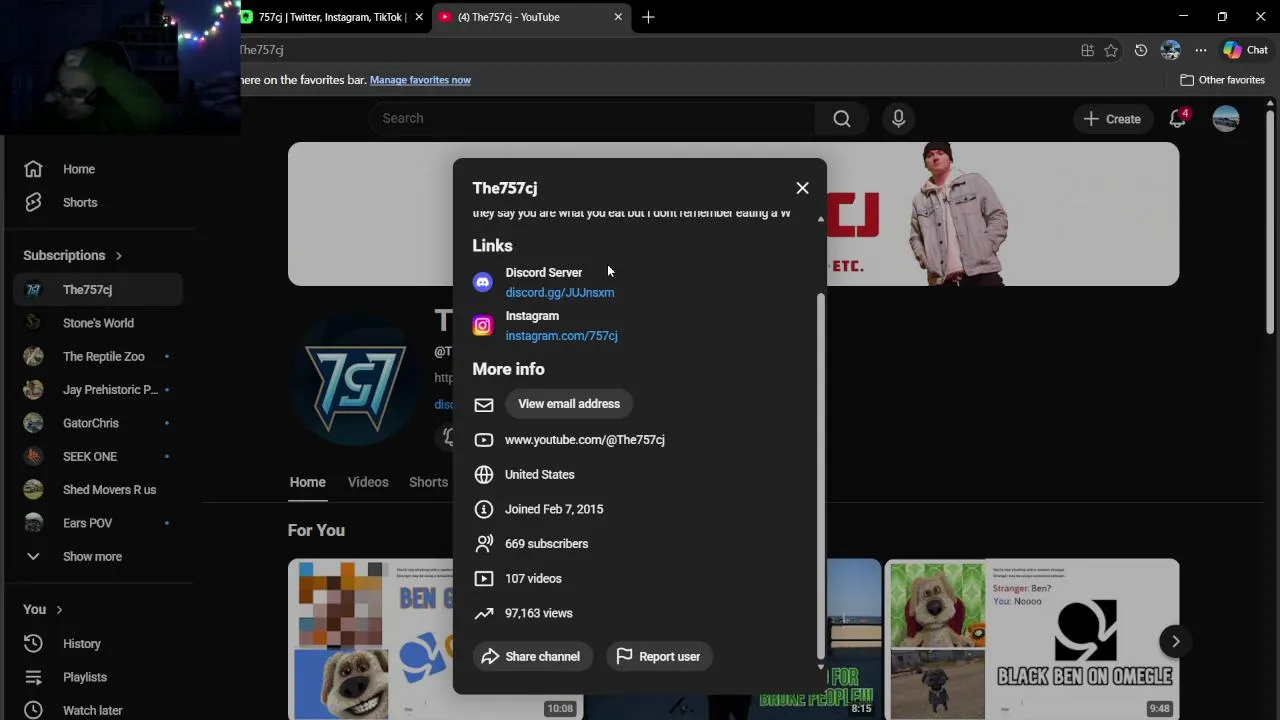Open History in sidebar
Screen dimensions: 1280x720
98,644
